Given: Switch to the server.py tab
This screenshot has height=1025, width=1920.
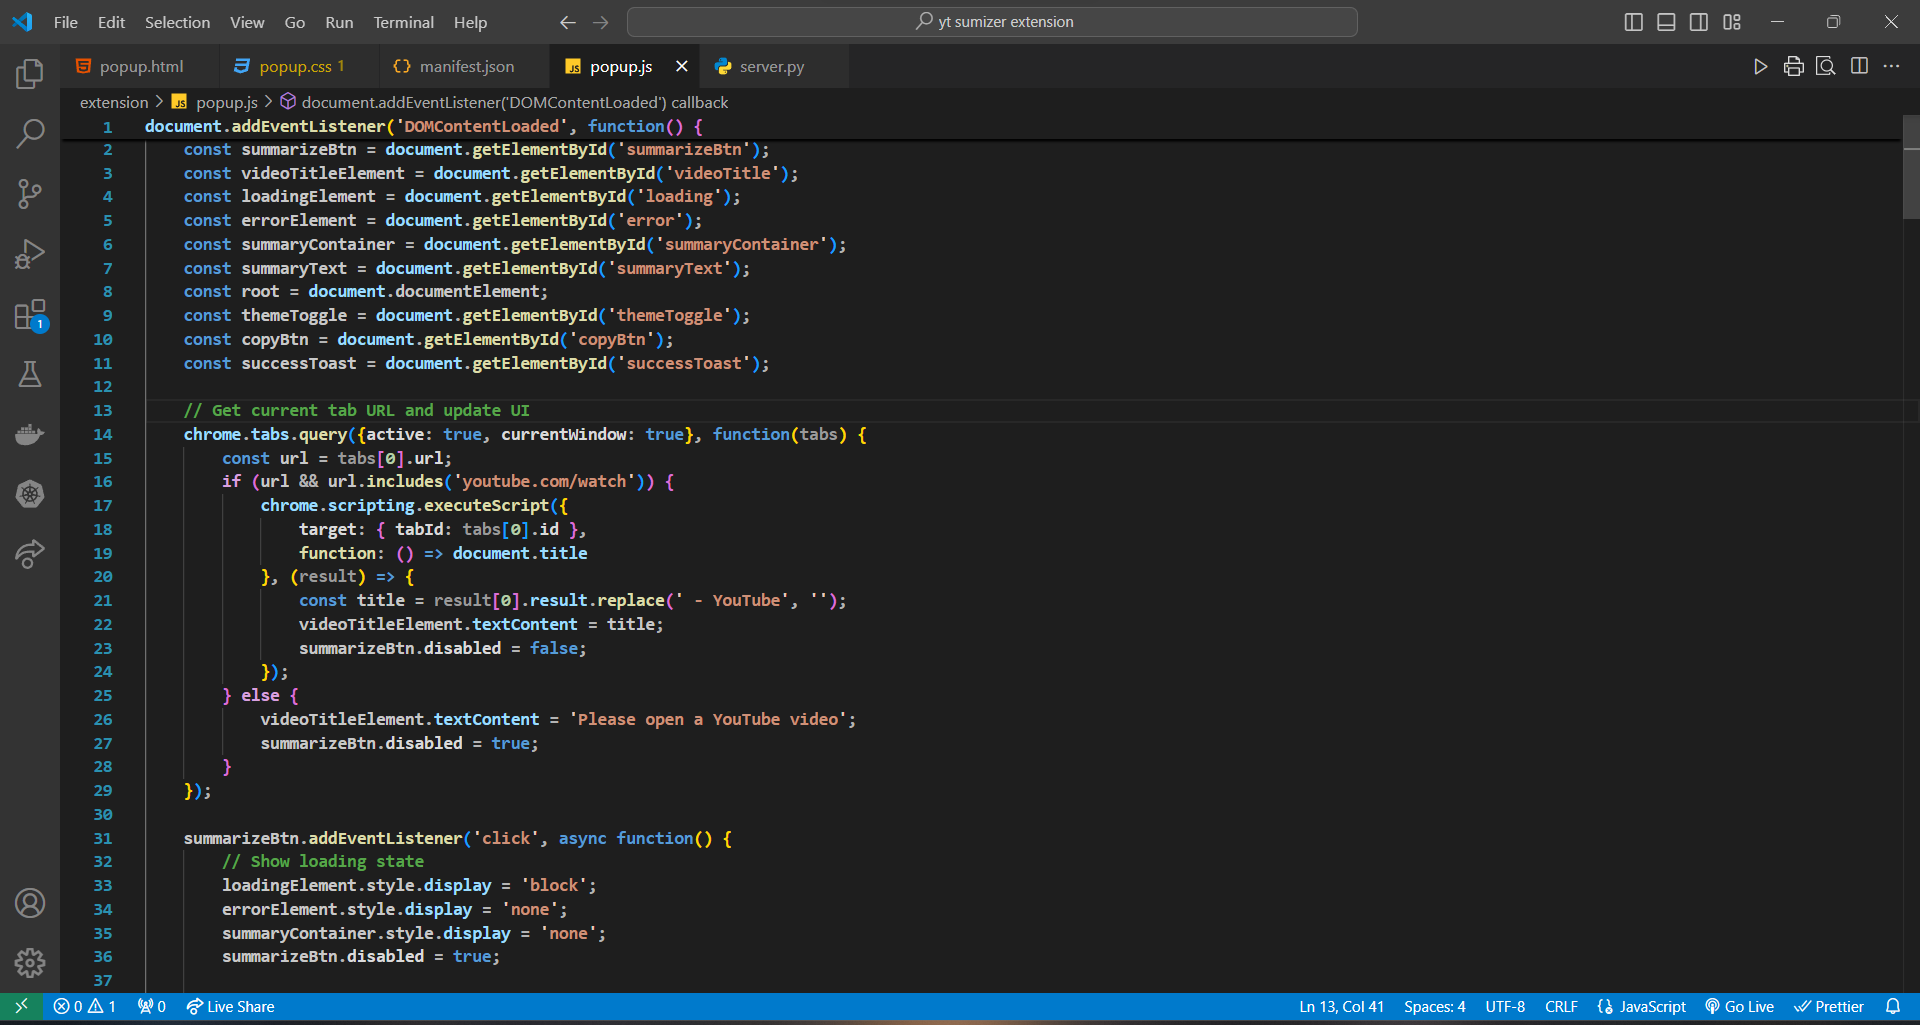Looking at the screenshot, I should (771, 67).
